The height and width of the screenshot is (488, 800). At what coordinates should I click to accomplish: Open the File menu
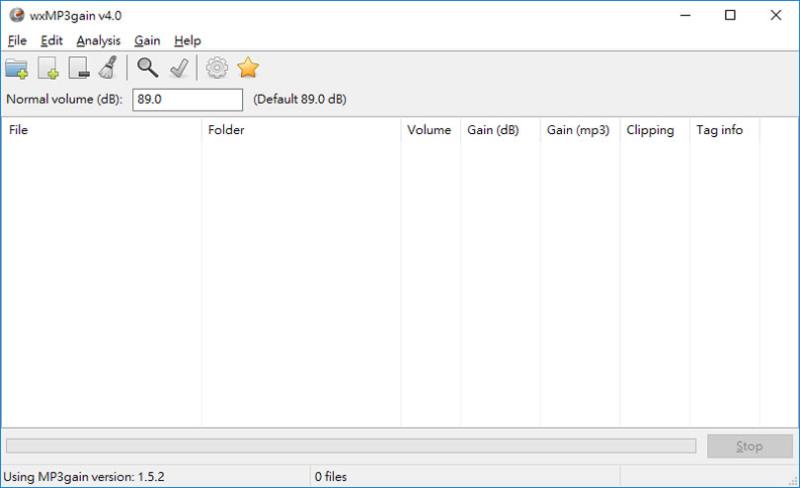[x=17, y=40]
